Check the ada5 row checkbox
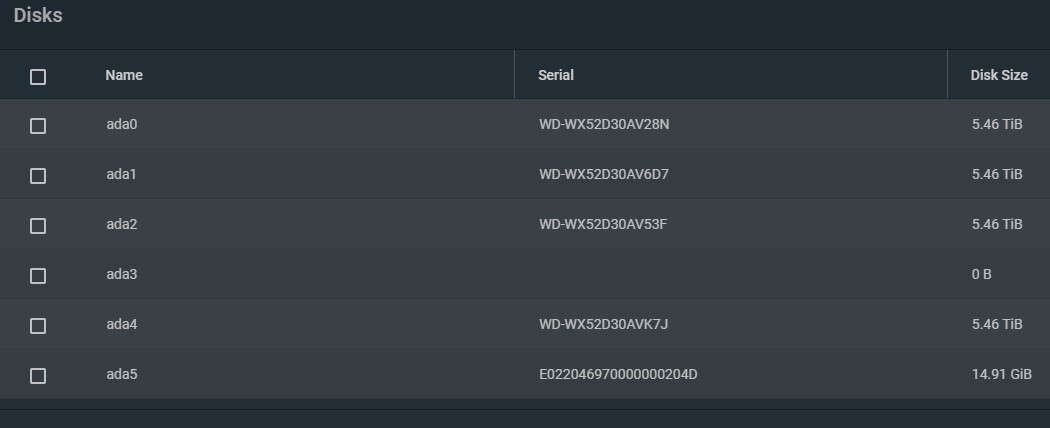 pyautogui.click(x=38, y=376)
